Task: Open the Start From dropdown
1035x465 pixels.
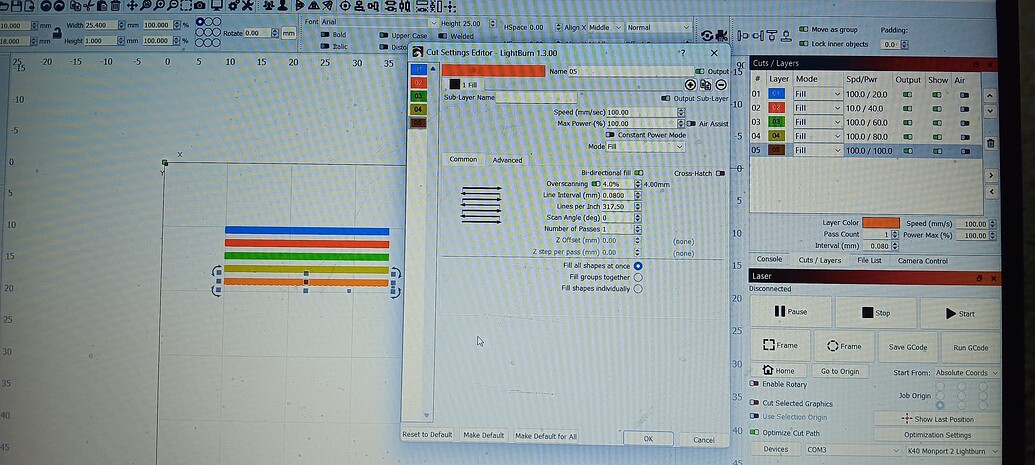Action: click(959, 372)
